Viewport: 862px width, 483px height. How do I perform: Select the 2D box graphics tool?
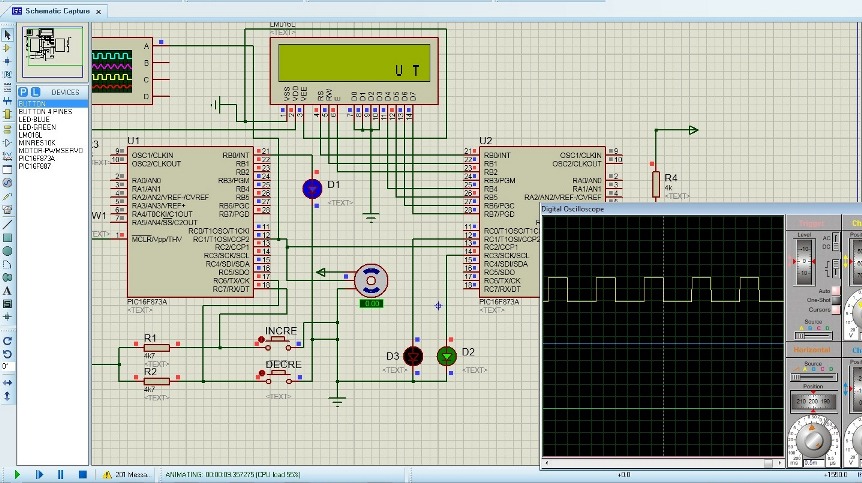point(7,237)
